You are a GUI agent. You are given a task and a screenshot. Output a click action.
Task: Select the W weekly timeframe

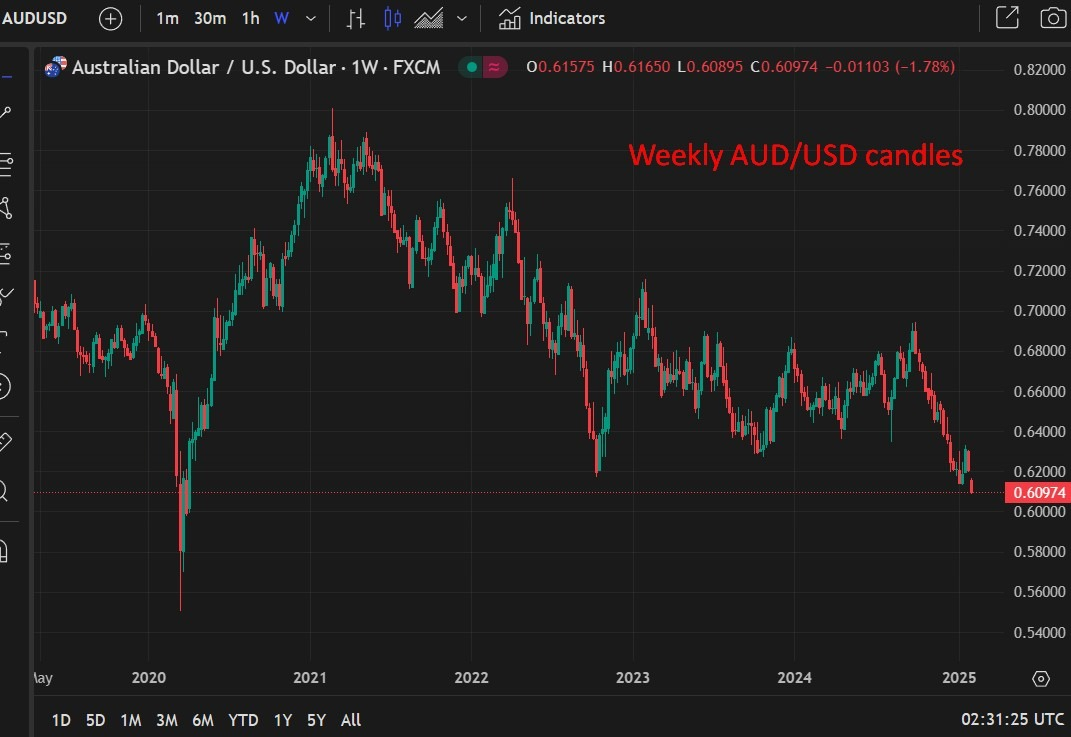point(281,18)
